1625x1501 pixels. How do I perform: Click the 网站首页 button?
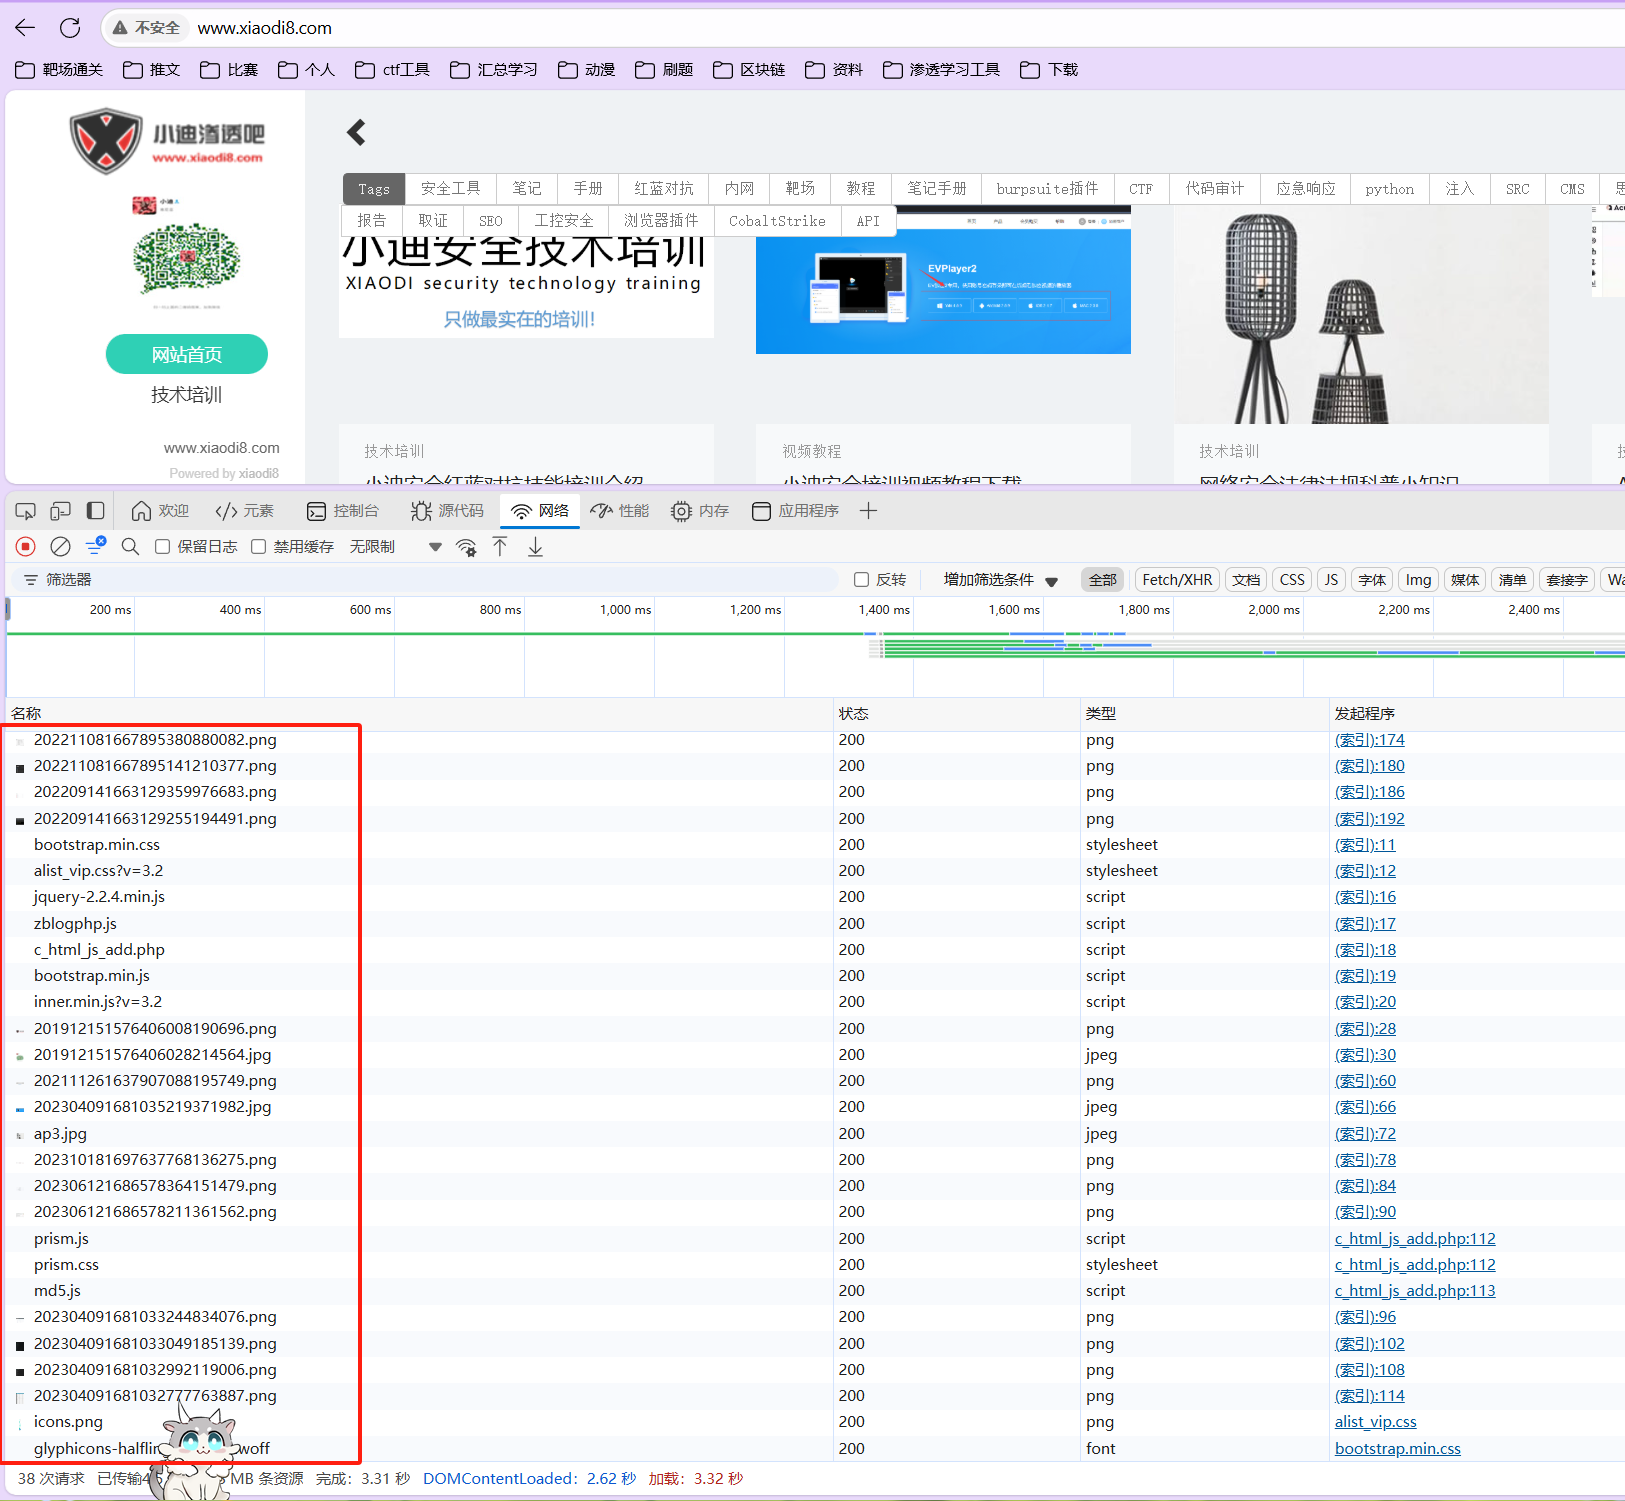(x=187, y=354)
